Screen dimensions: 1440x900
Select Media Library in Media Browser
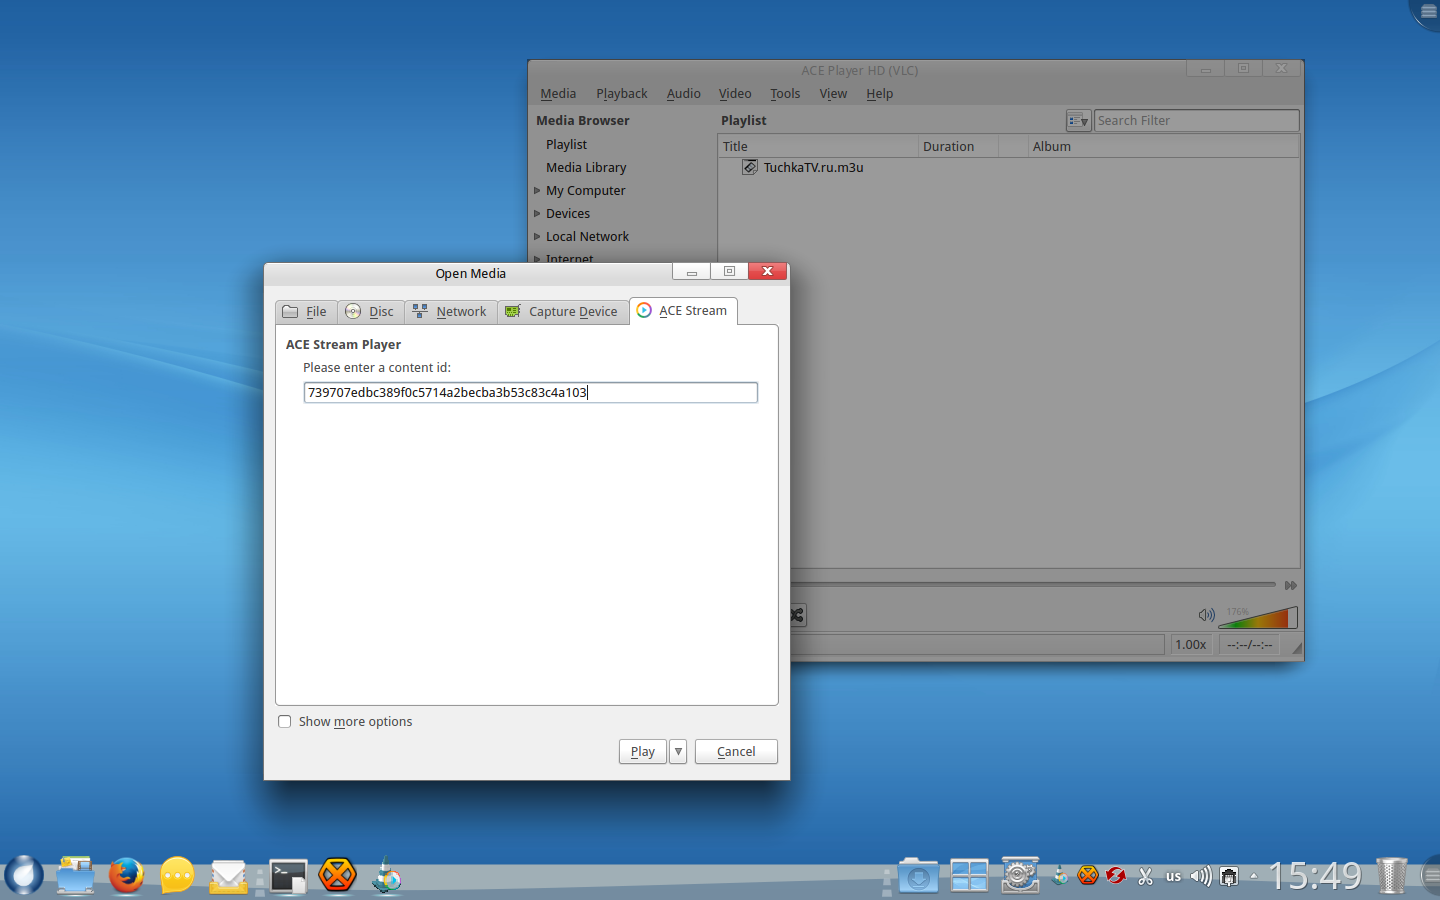586,168
